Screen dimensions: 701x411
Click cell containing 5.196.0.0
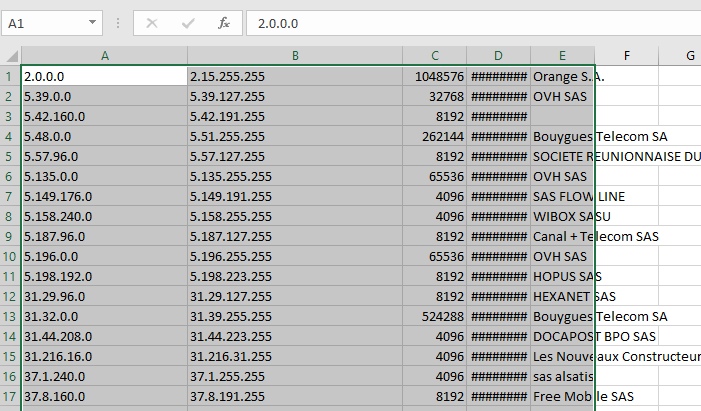coord(105,256)
